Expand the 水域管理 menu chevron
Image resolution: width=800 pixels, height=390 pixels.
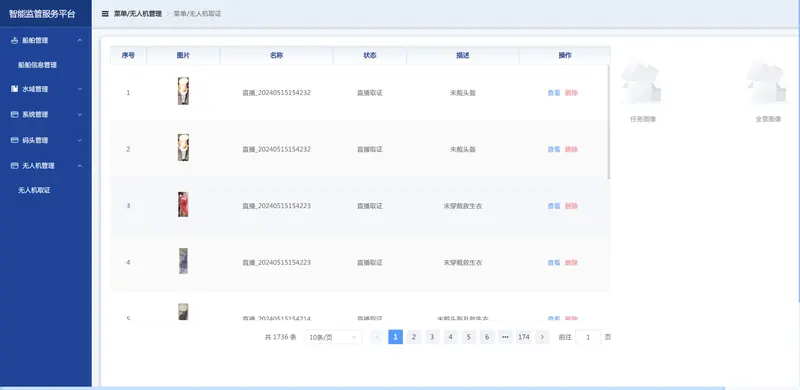[80, 89]
